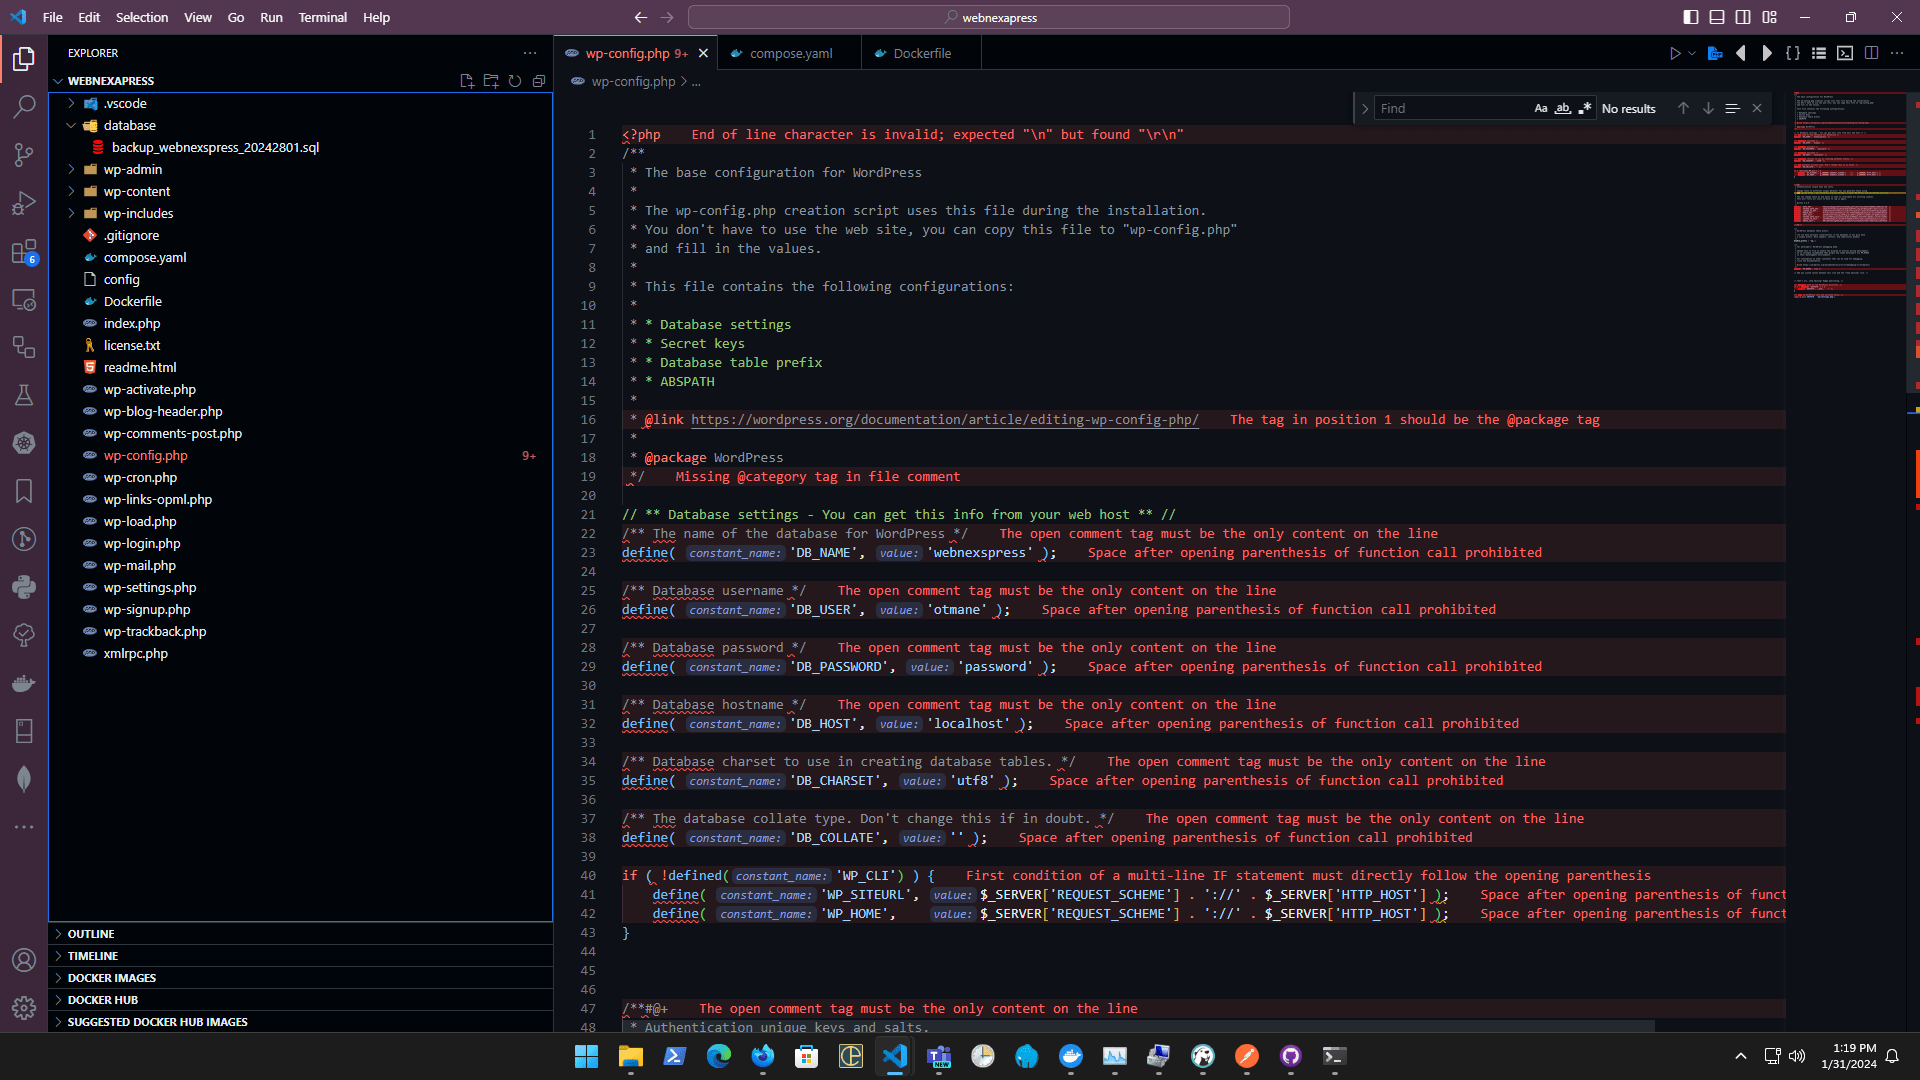This screenshot has height=1080, width=1920.
Task: Click the Search icon in activity bar
Action: click(x=24, y=106)
